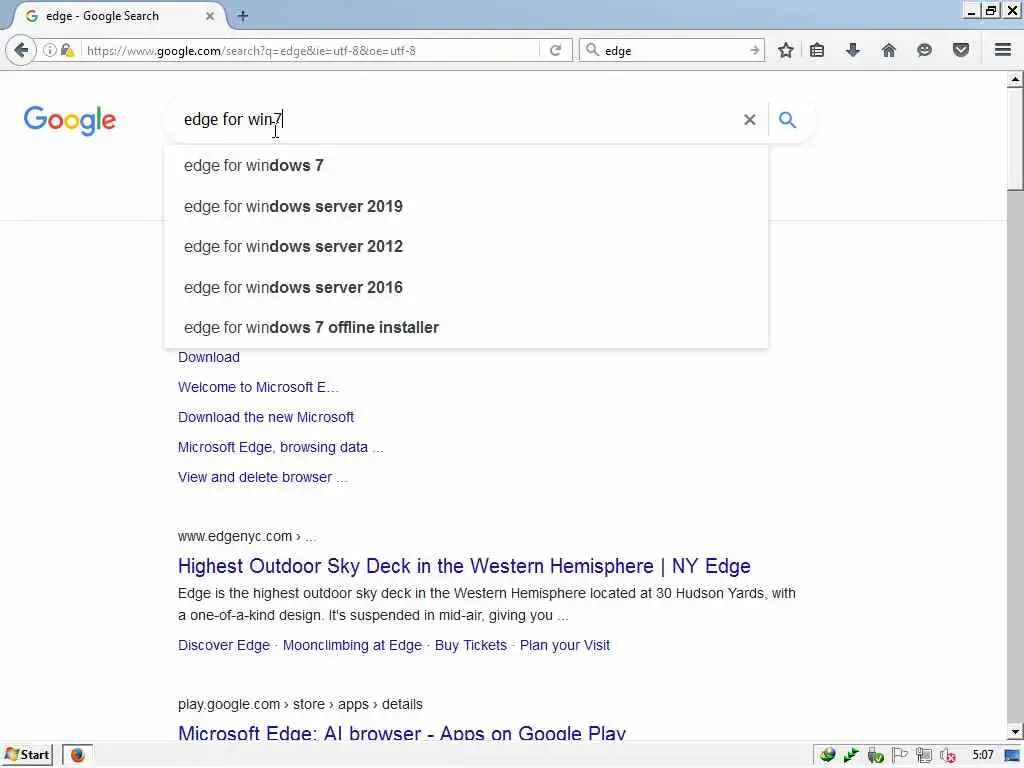Choose suggestion 'edge for windows server 2016'
1024x768 pixels.
click(x=466, y=287)
